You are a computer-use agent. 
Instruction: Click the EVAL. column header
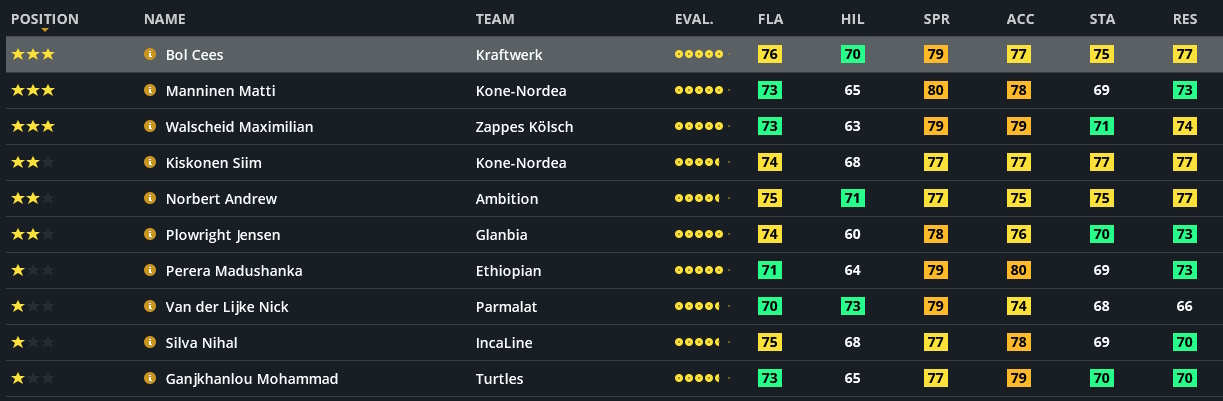[x=694, y=19]
